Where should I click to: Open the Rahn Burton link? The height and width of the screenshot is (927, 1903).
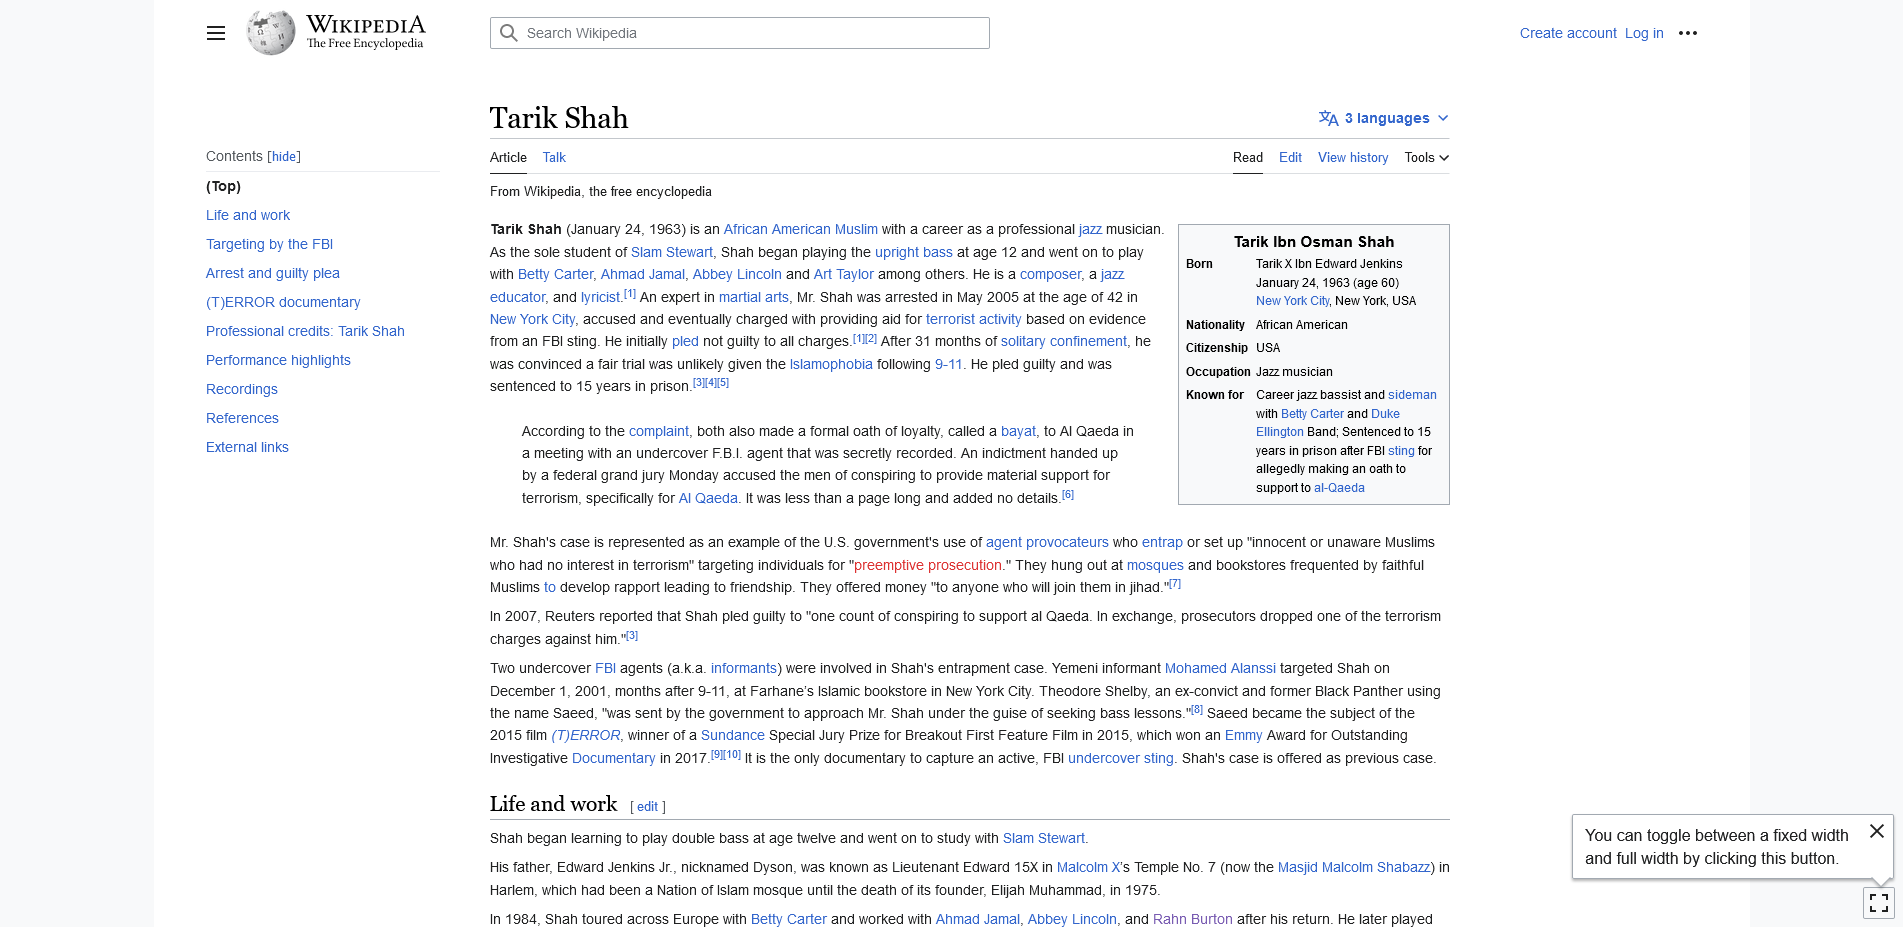[1193, 919]
